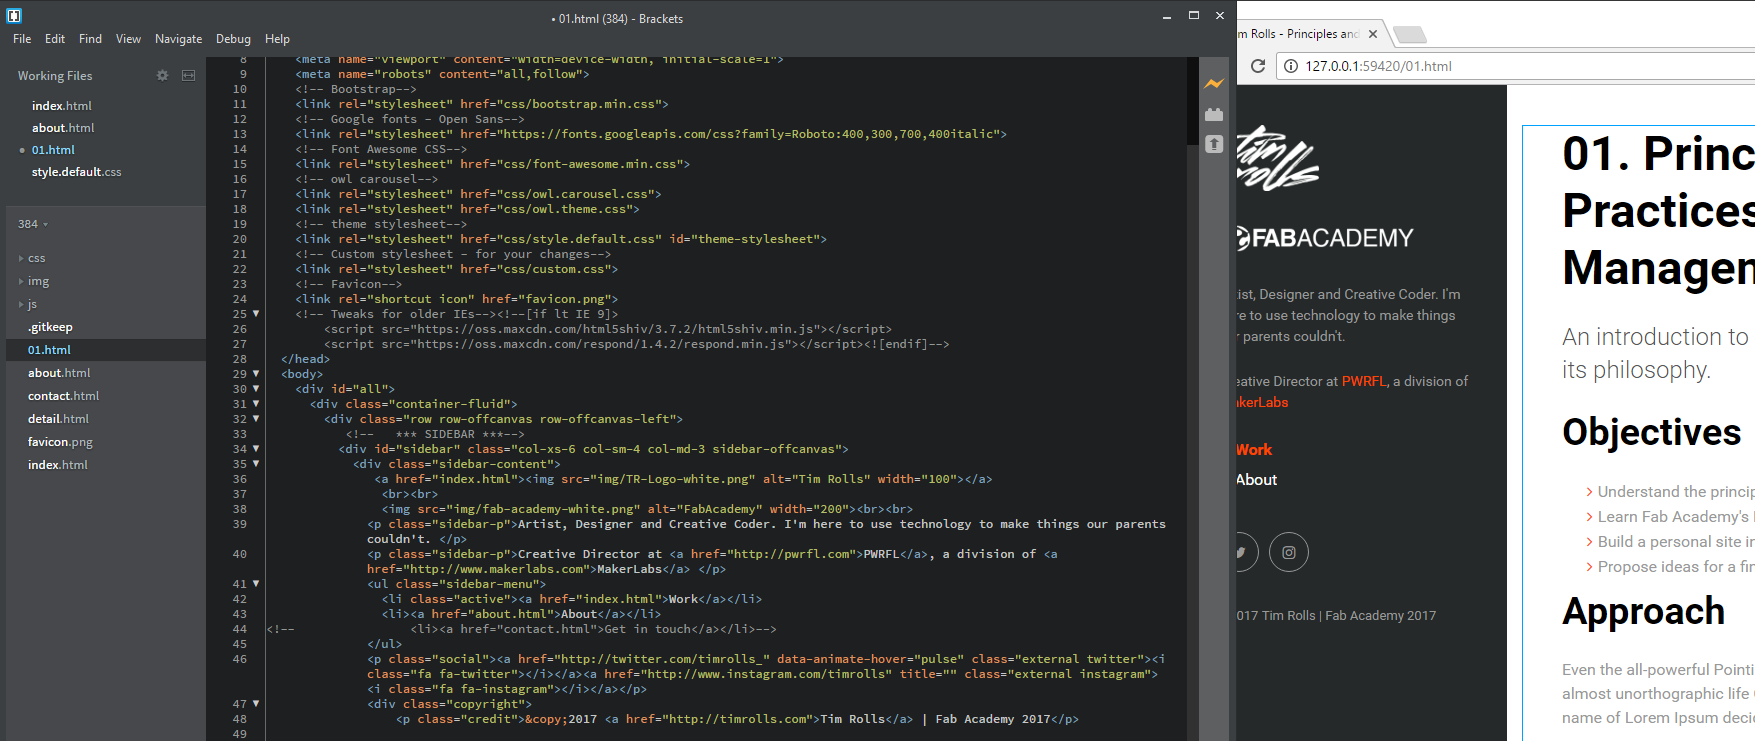
Task: Click the Brackets app icon in title bar
Action: pyautogui.click(x=14, y=15)
